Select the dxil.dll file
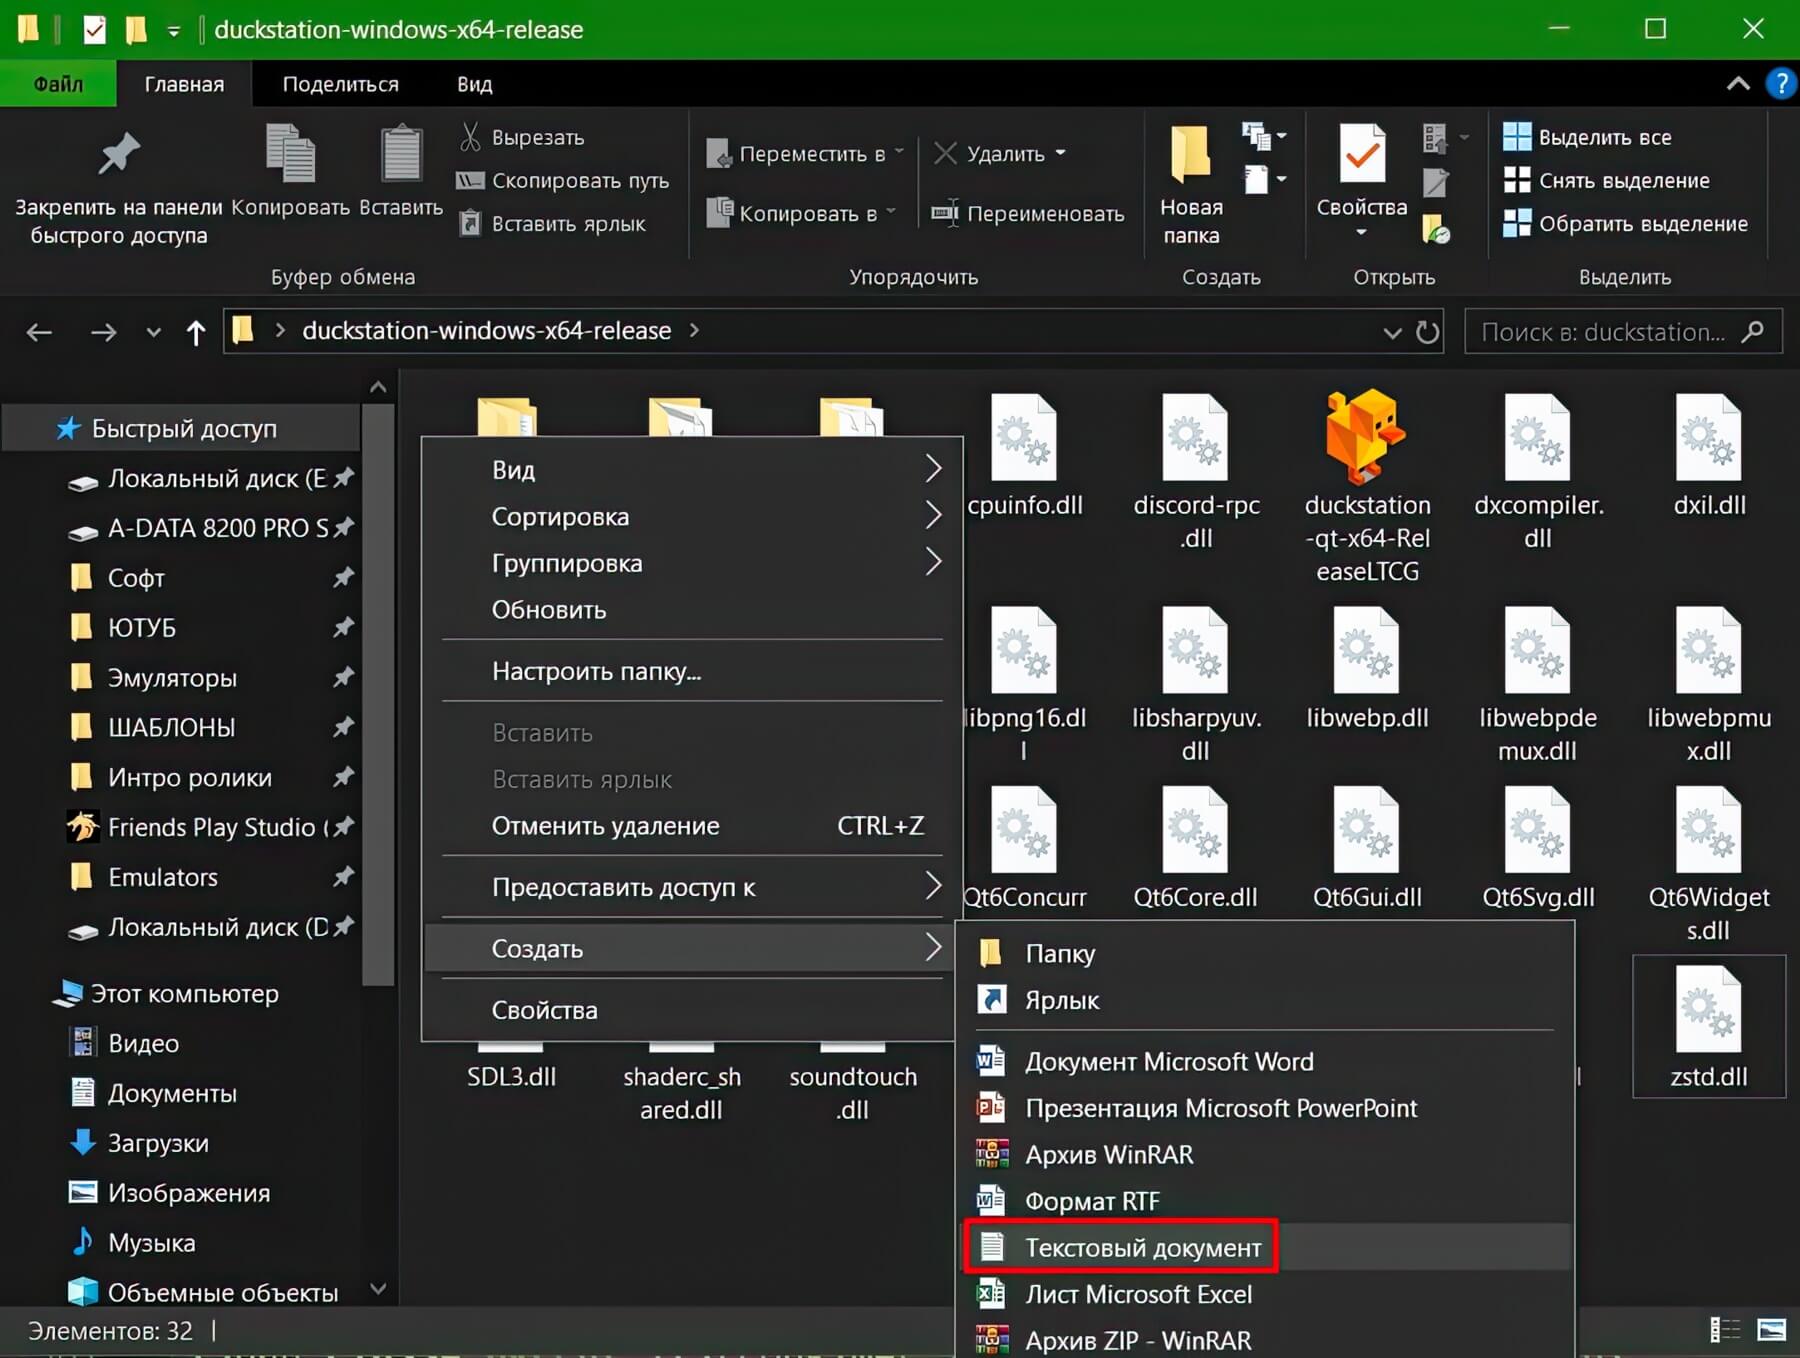Viewport: 1800px width, 1358px height. tap(1709, 455)
